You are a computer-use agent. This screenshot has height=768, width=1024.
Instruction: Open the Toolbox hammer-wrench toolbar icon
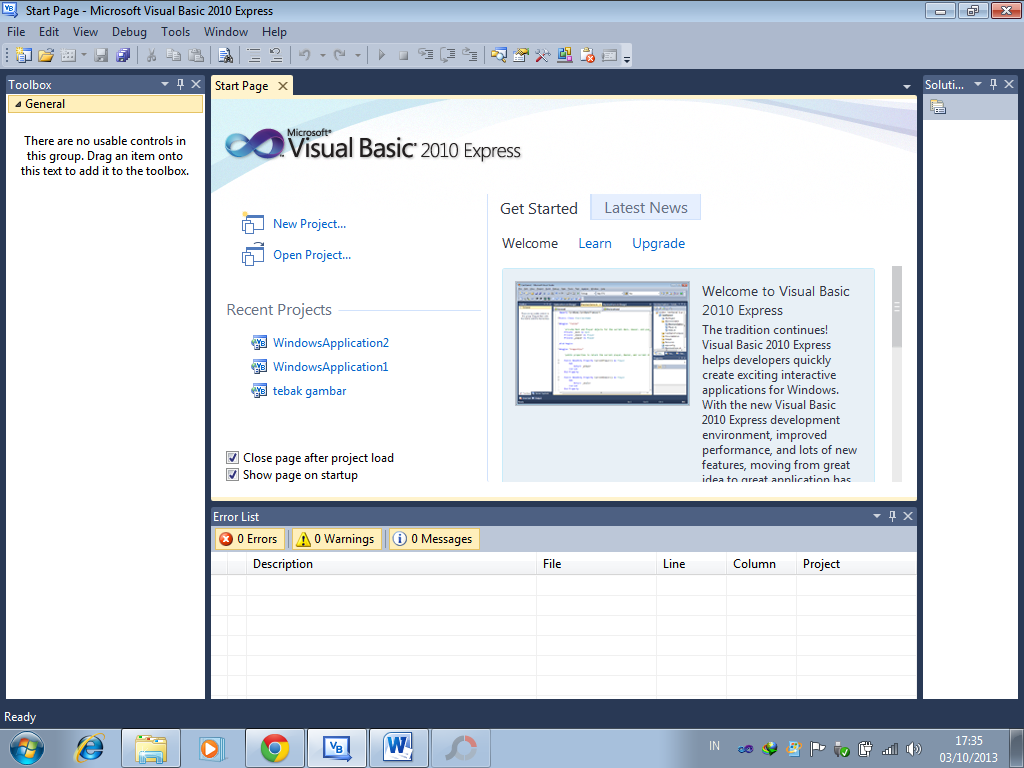point(543,56)
